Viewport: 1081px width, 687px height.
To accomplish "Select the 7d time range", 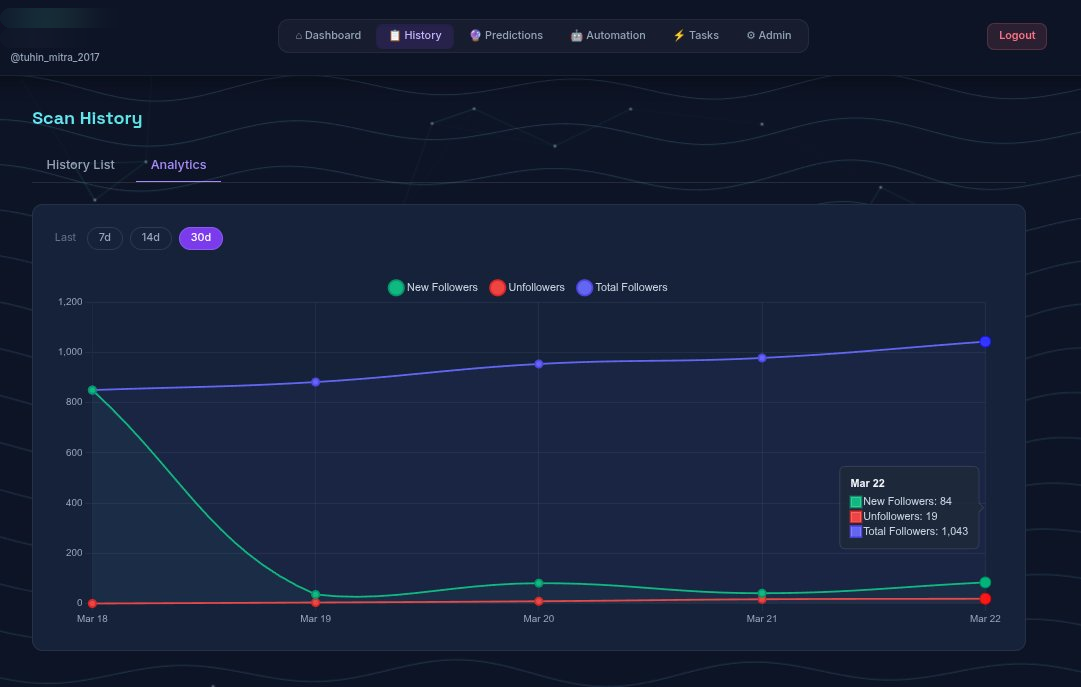I will pos(104,238).
